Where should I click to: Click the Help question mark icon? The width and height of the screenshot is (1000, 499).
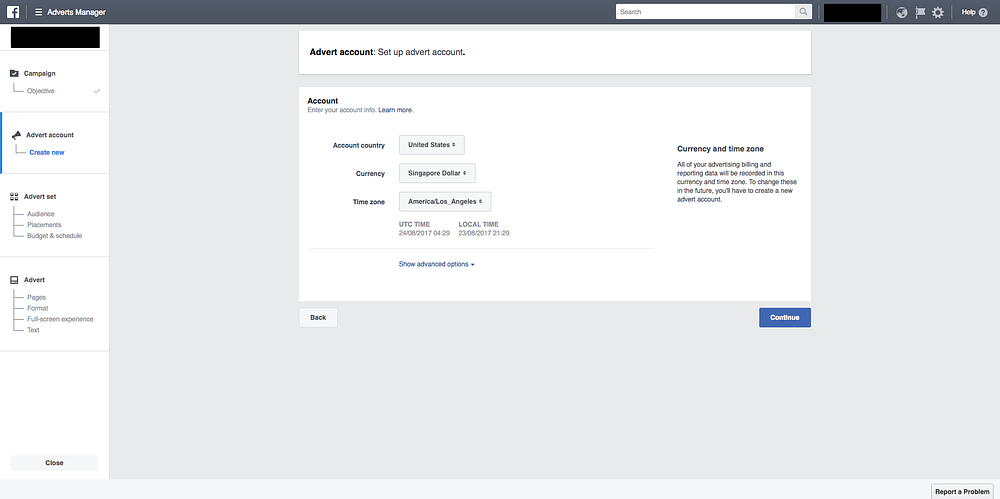[x=983, y=12]
